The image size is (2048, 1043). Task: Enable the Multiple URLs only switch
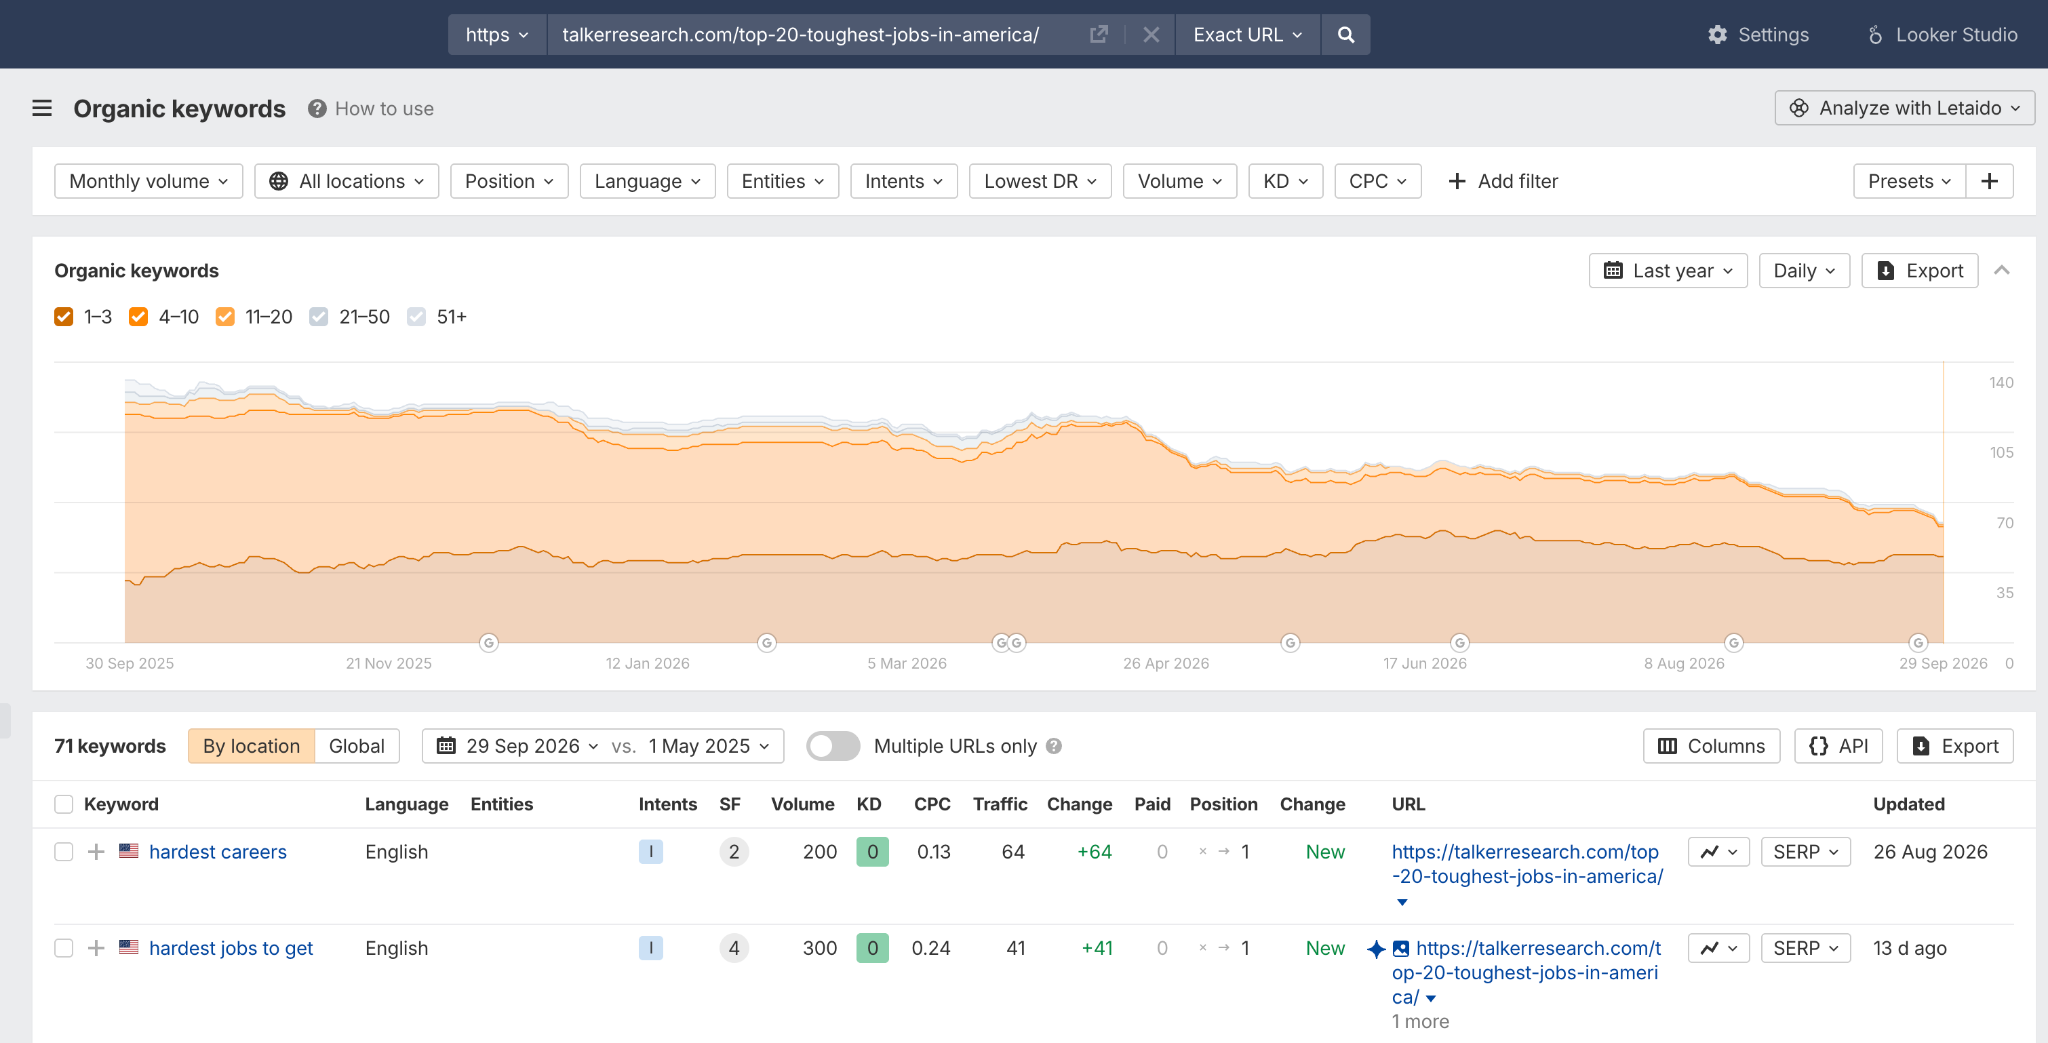click(833, 746)
